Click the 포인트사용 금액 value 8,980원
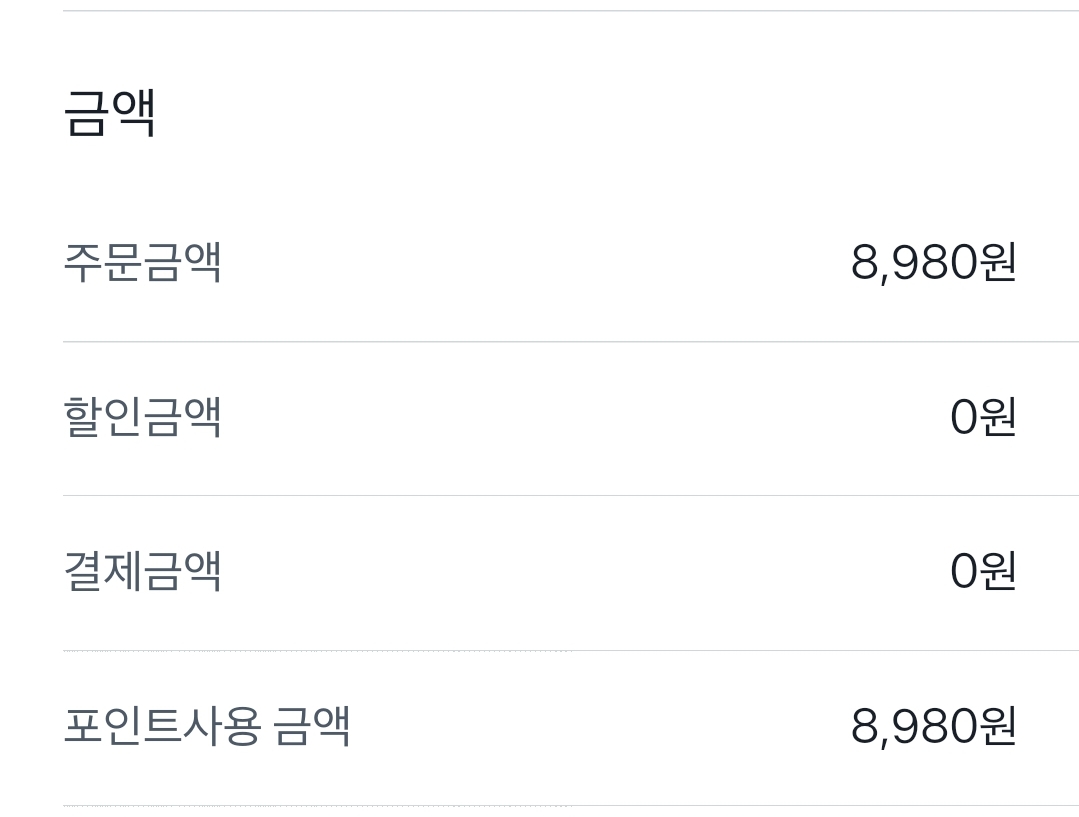The image size is (1079, 817). (933, 727)
